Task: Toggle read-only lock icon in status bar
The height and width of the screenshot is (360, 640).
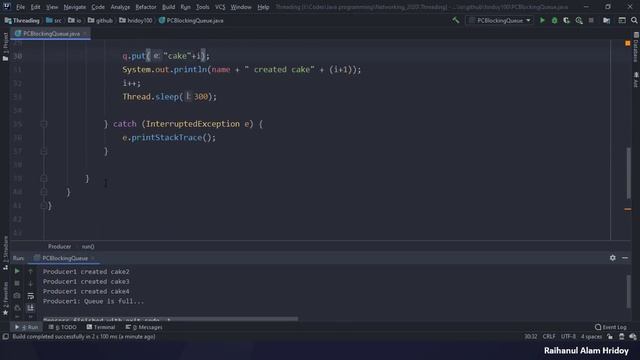Action: pos(610,337)
